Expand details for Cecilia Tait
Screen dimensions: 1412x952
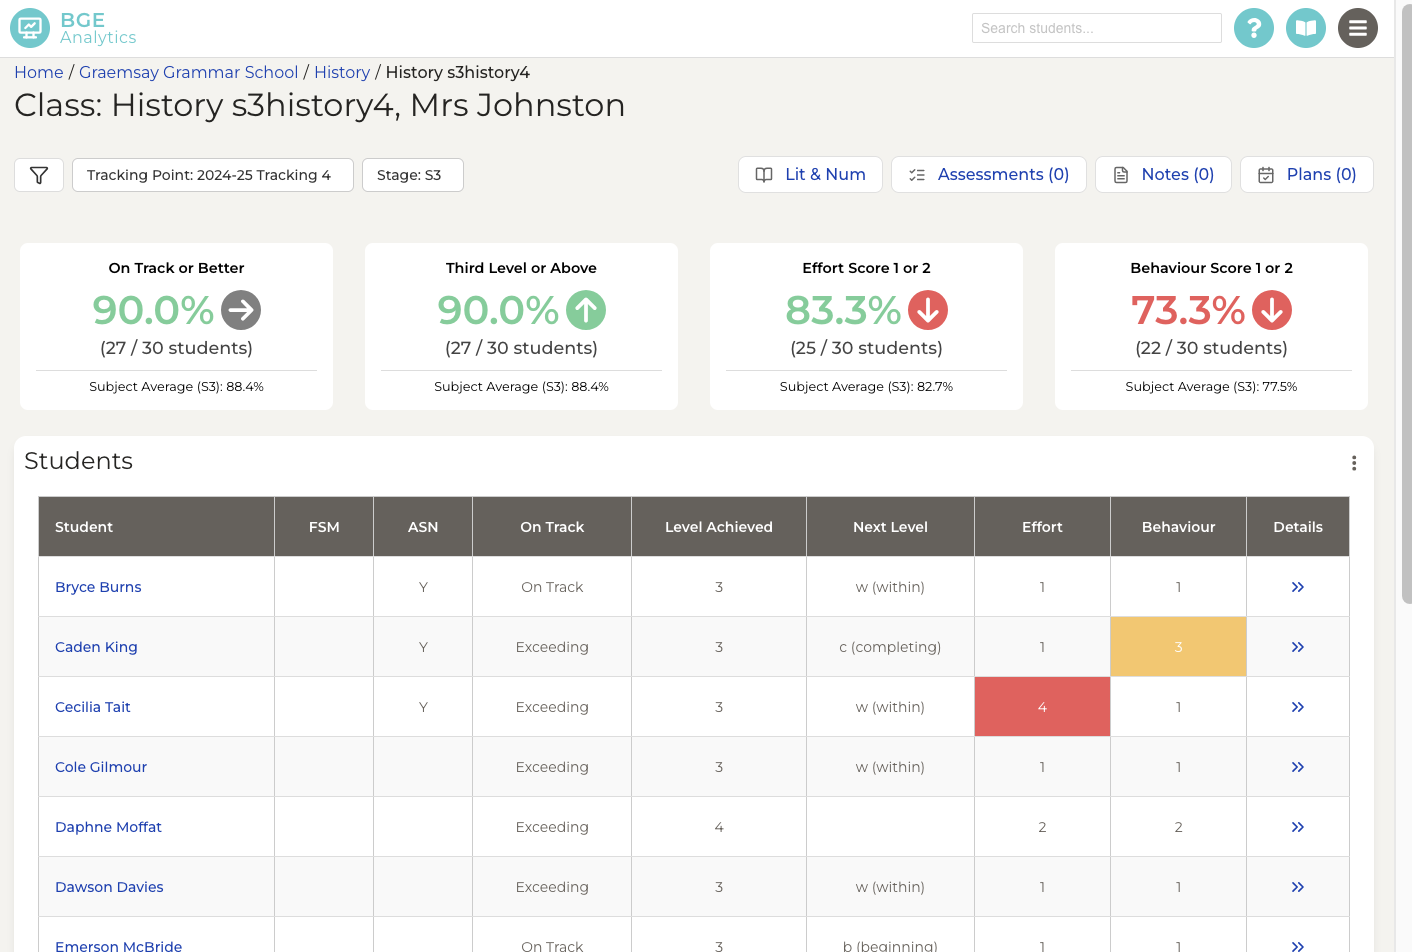tap(1297, 707)
